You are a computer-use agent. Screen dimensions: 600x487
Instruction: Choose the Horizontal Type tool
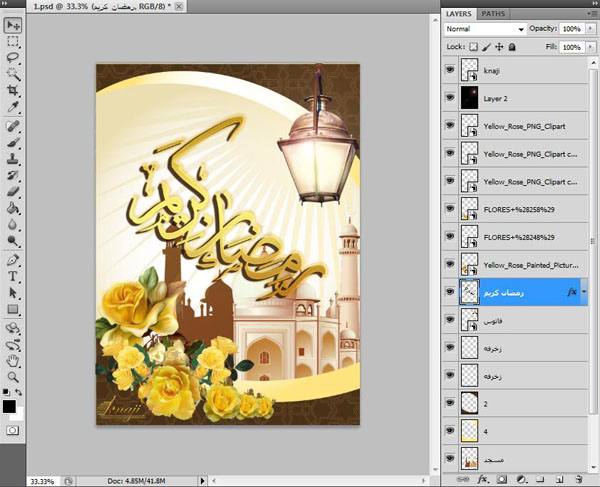point(14,275)
